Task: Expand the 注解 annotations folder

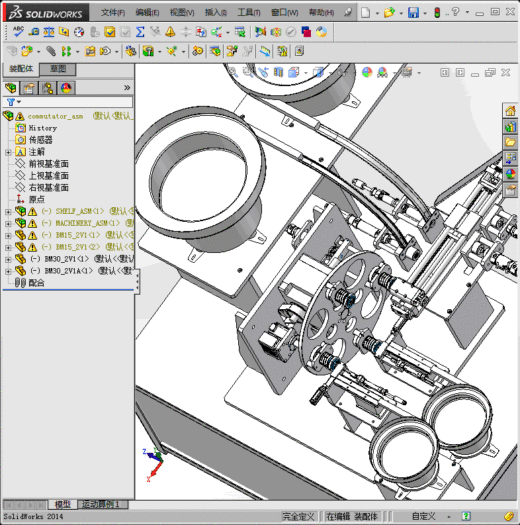Action: pyautogui.click(x=8, y=152)
